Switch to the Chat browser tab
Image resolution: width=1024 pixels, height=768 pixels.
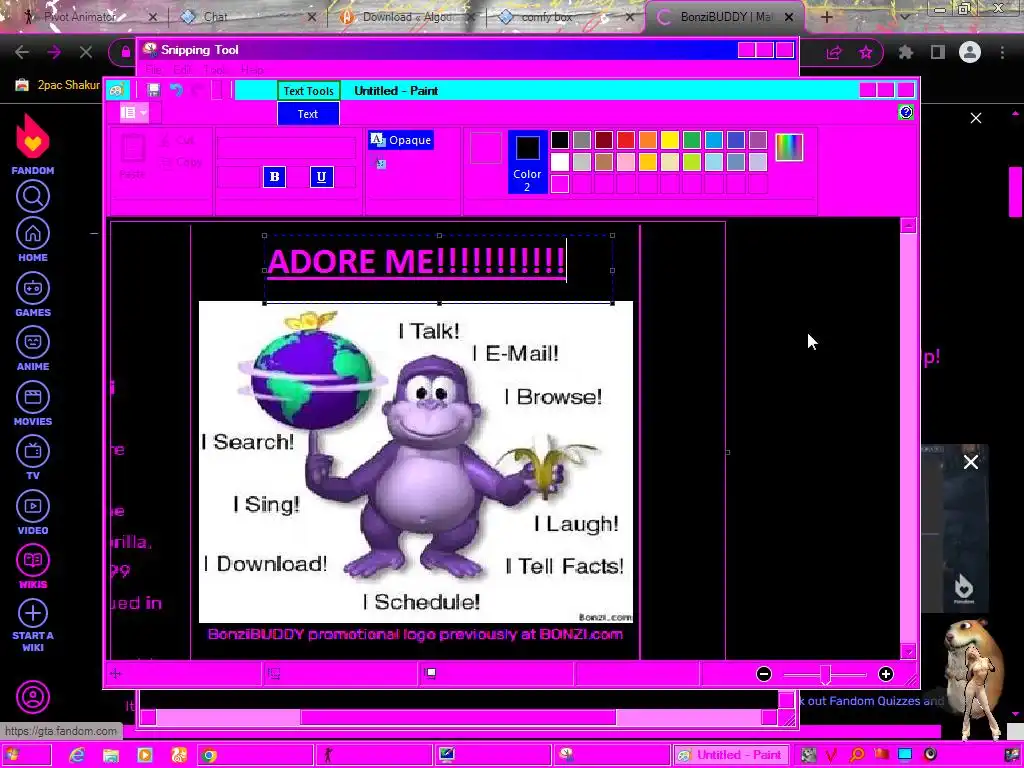click(248, 17)
